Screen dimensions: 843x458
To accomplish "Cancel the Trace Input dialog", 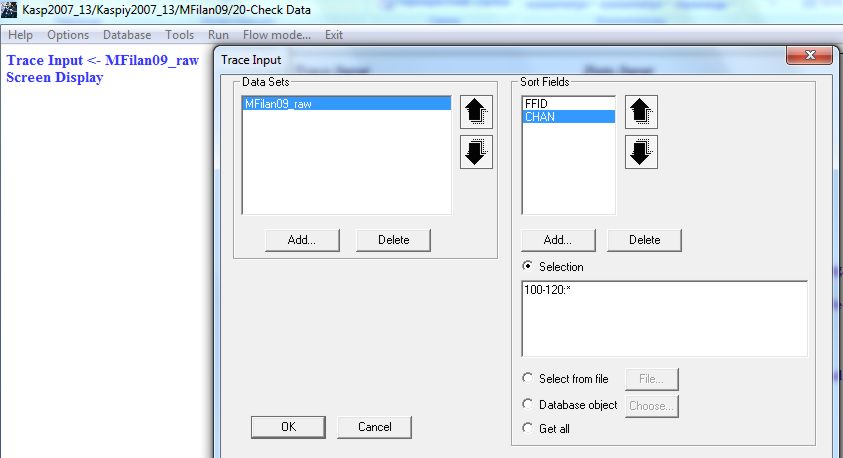I will point(374,427).
